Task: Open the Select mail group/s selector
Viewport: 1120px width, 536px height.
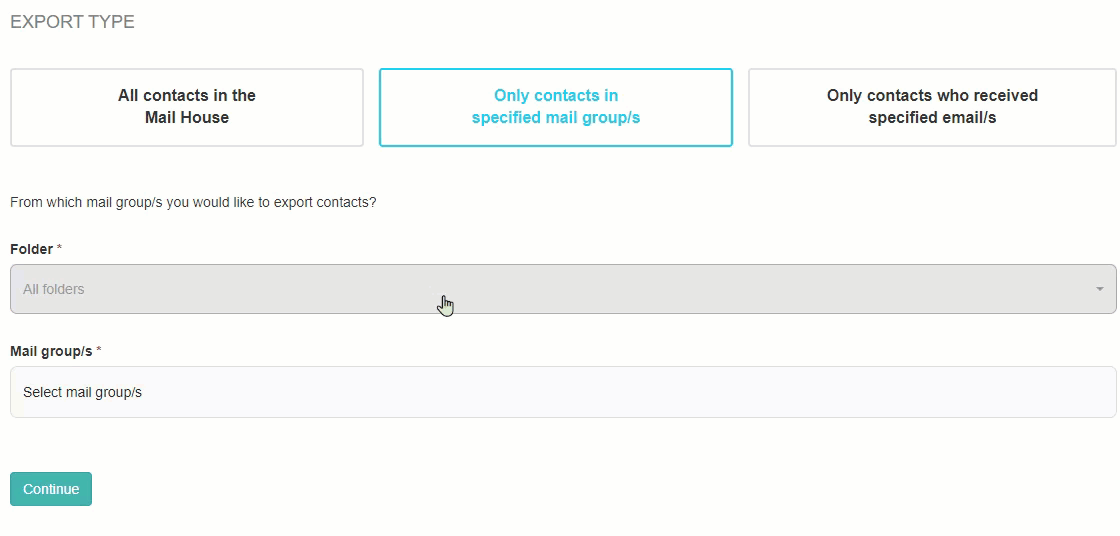Action: coord(563,392)
